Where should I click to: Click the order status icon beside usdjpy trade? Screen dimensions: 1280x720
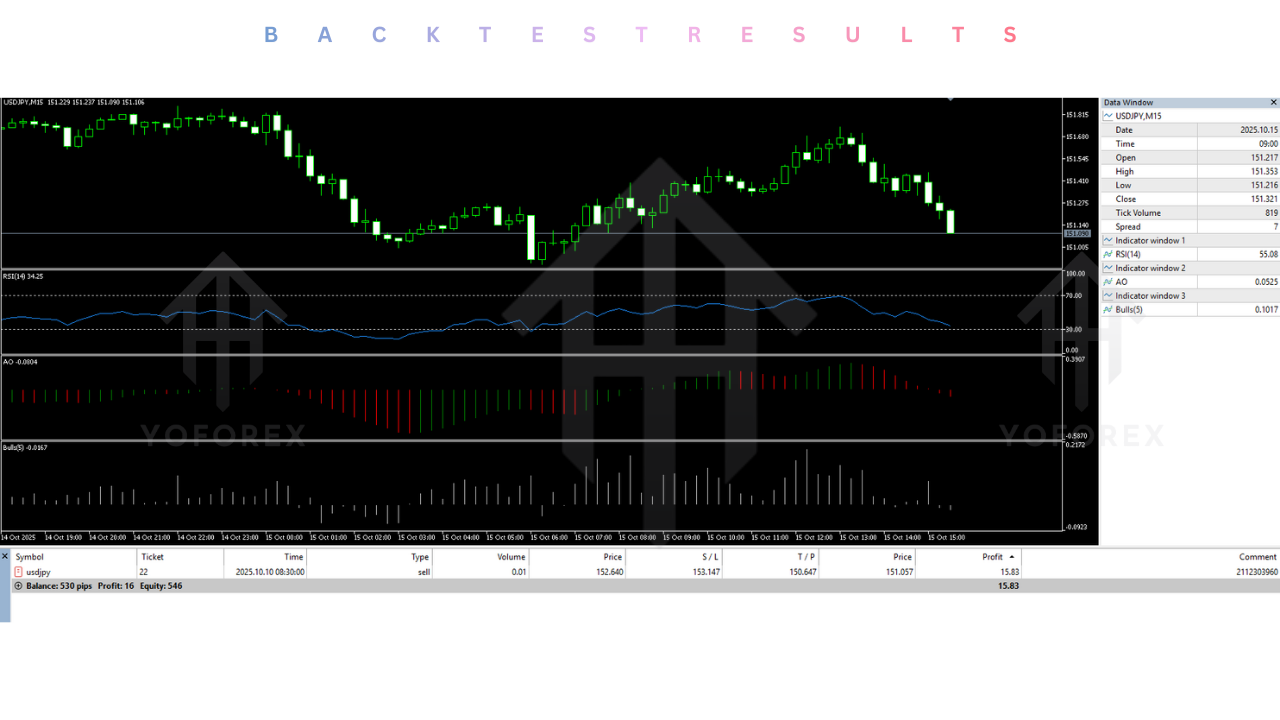tap(18, 571)
